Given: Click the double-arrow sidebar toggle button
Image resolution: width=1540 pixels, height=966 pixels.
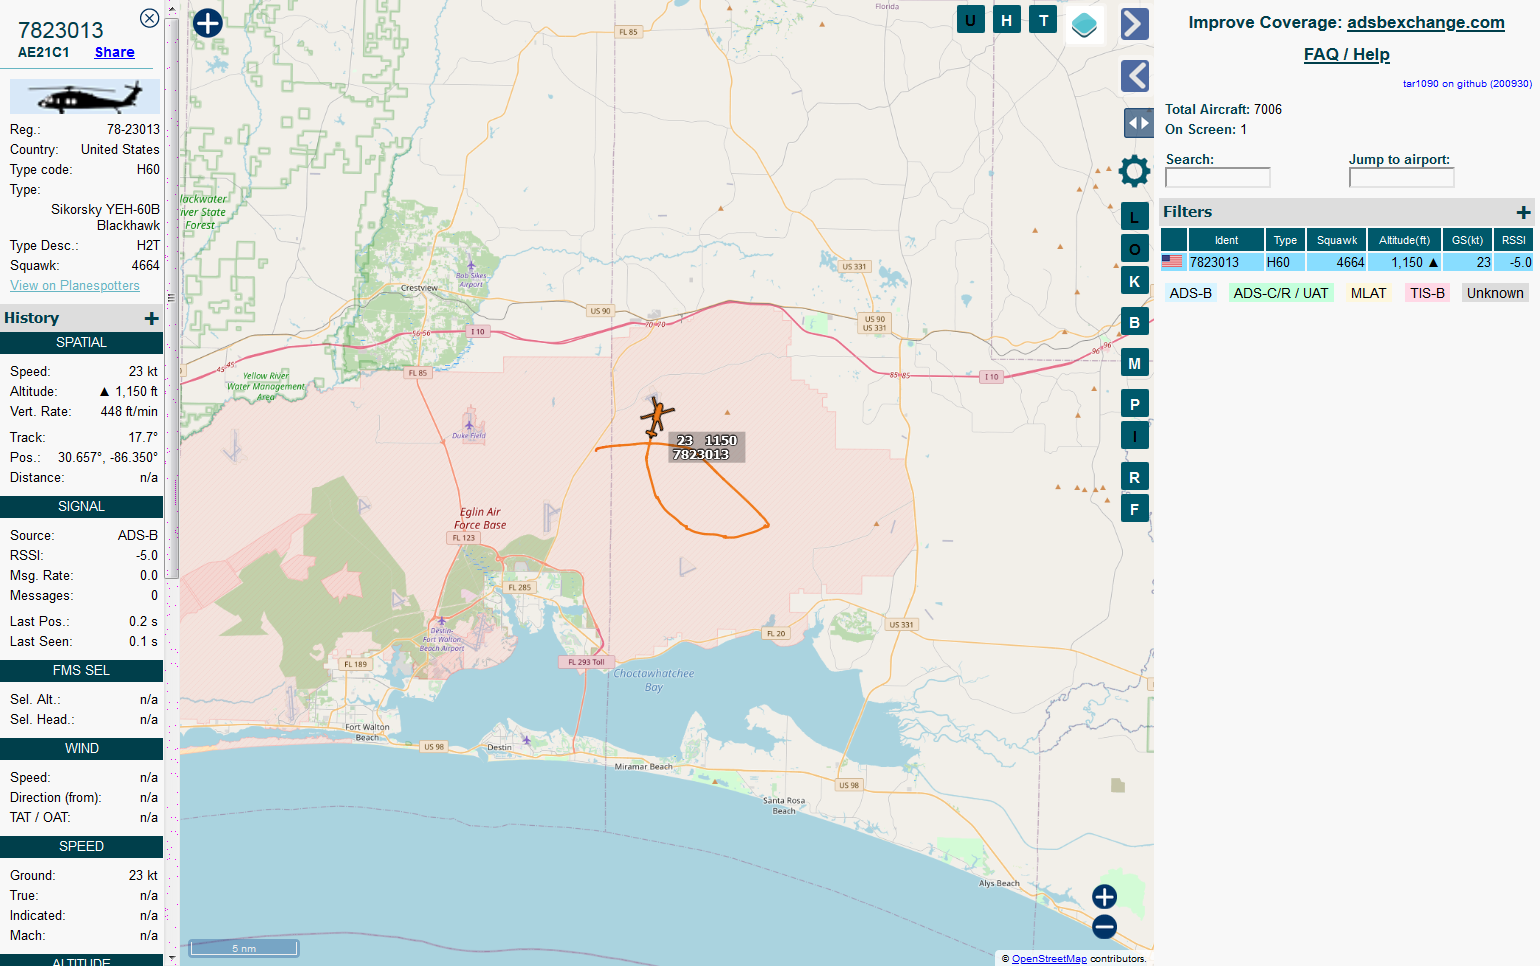Looking at the screenshot, I should click(1139, 123).
